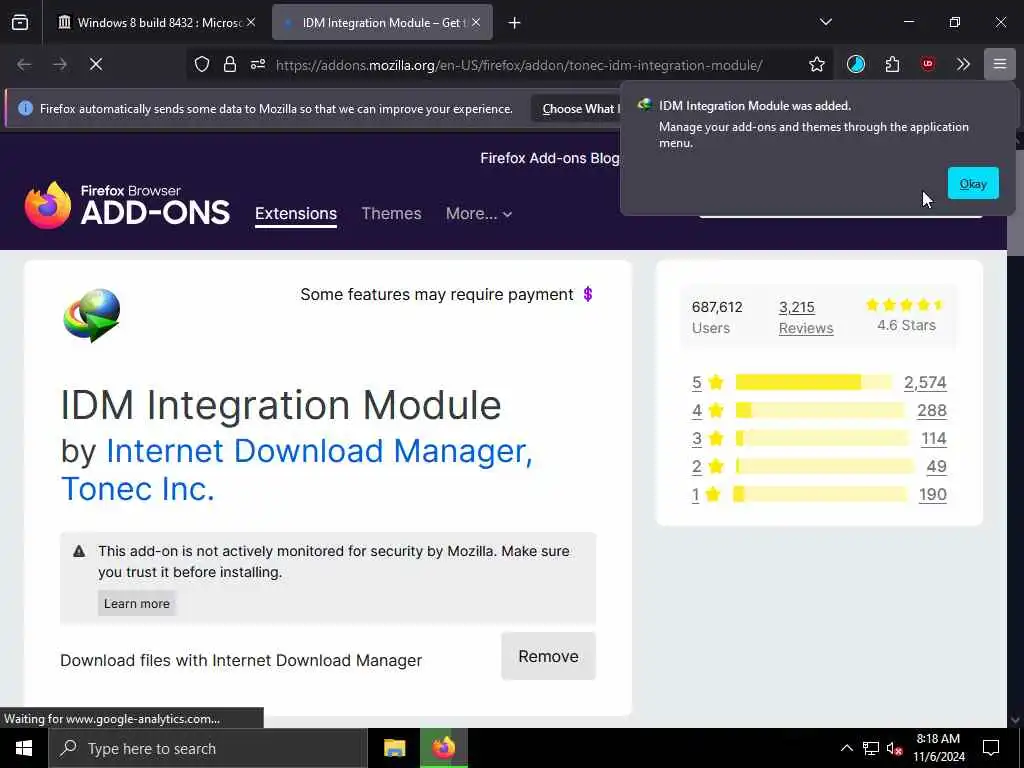Image resolution: width=1024 pixels, height=768 pixels.
Task: Click the info icon in data notification bar
Action: [25, 108]
